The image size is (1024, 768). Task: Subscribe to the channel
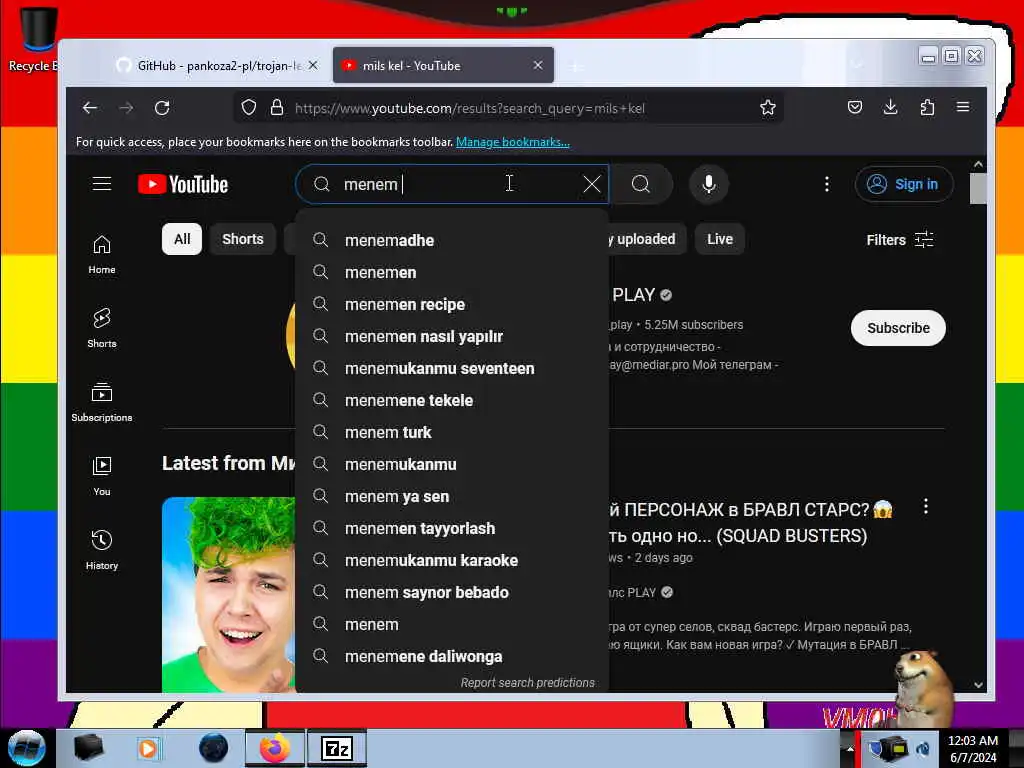(x=898, y=328)
